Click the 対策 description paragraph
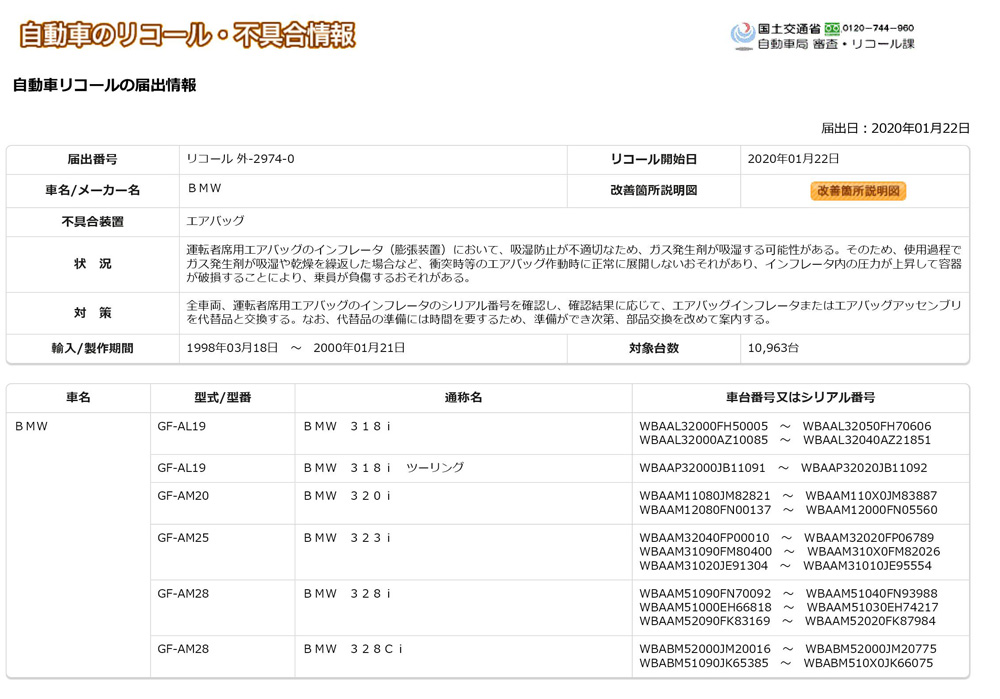Screen dimensions: 1000x699 (x=574, y=312)
